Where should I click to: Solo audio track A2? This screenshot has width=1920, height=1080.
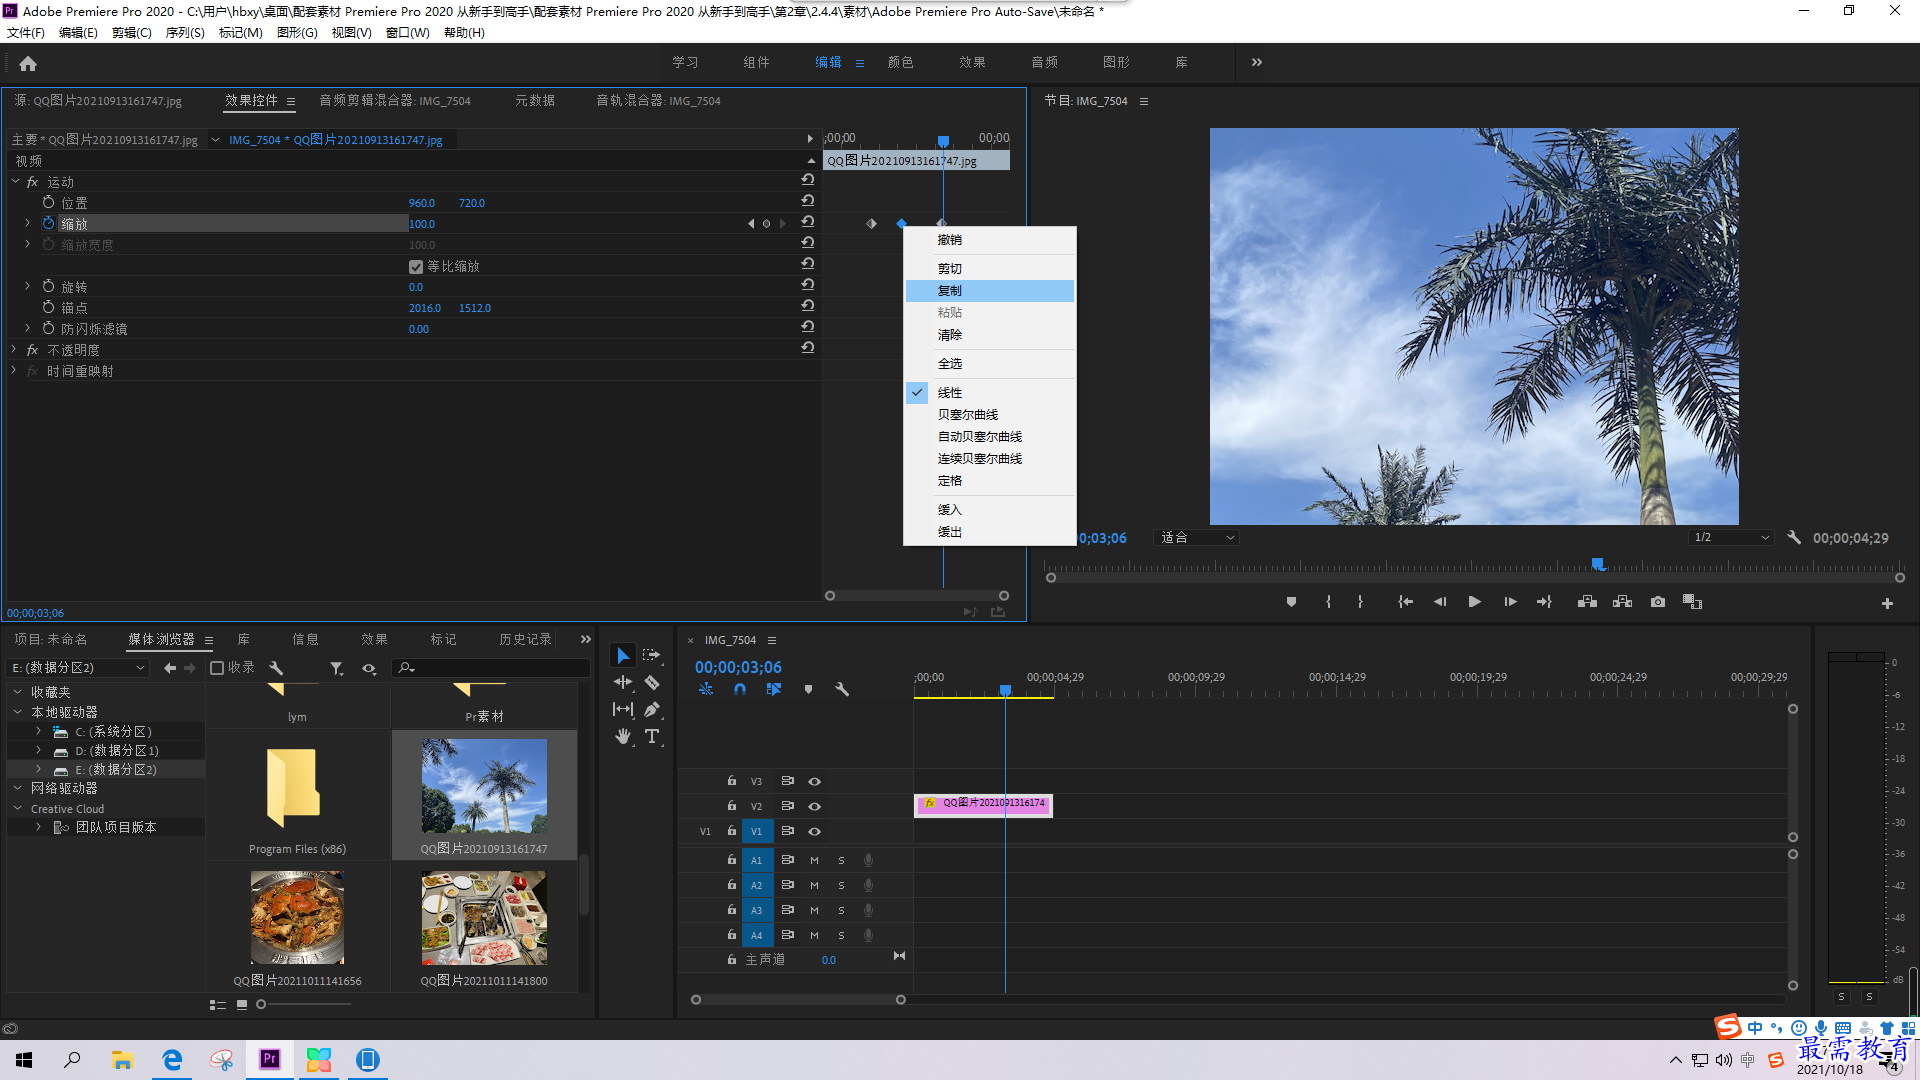tap(841, 885)
